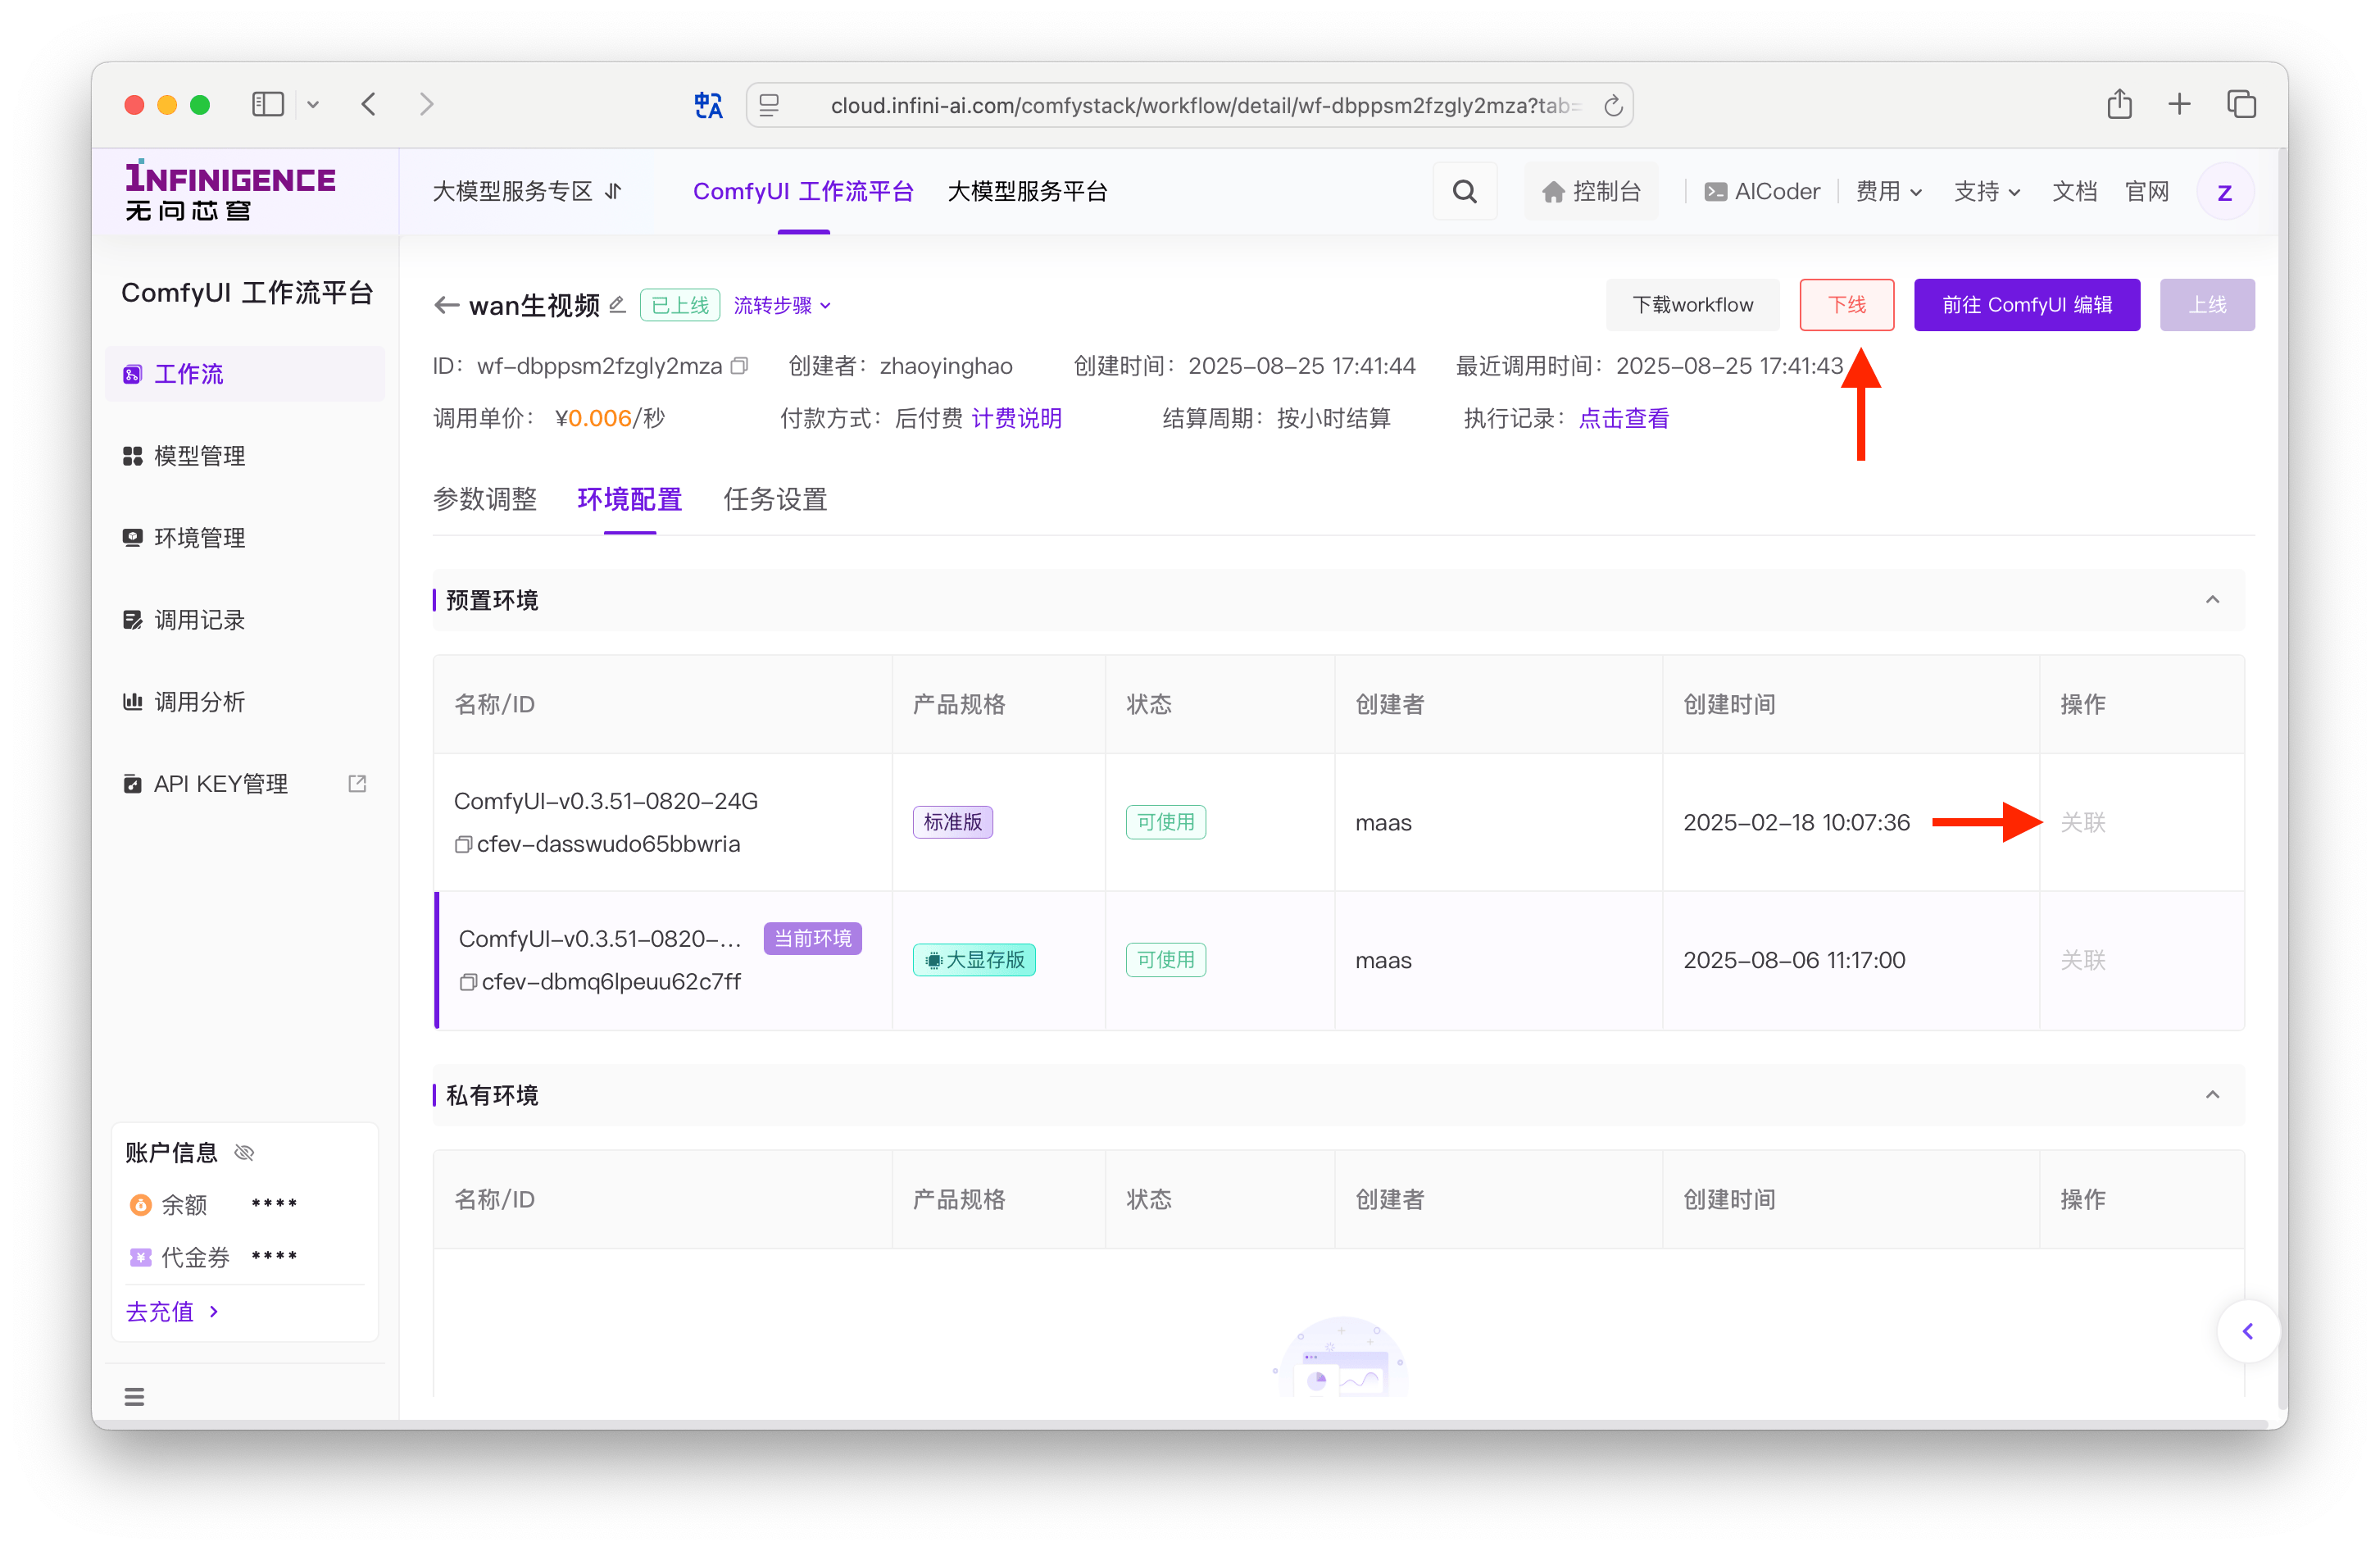Viewport: 2380px width, 1551px height.
Task: Collapse the sidebar with the hamburger icon
Action: point(134,1396)
